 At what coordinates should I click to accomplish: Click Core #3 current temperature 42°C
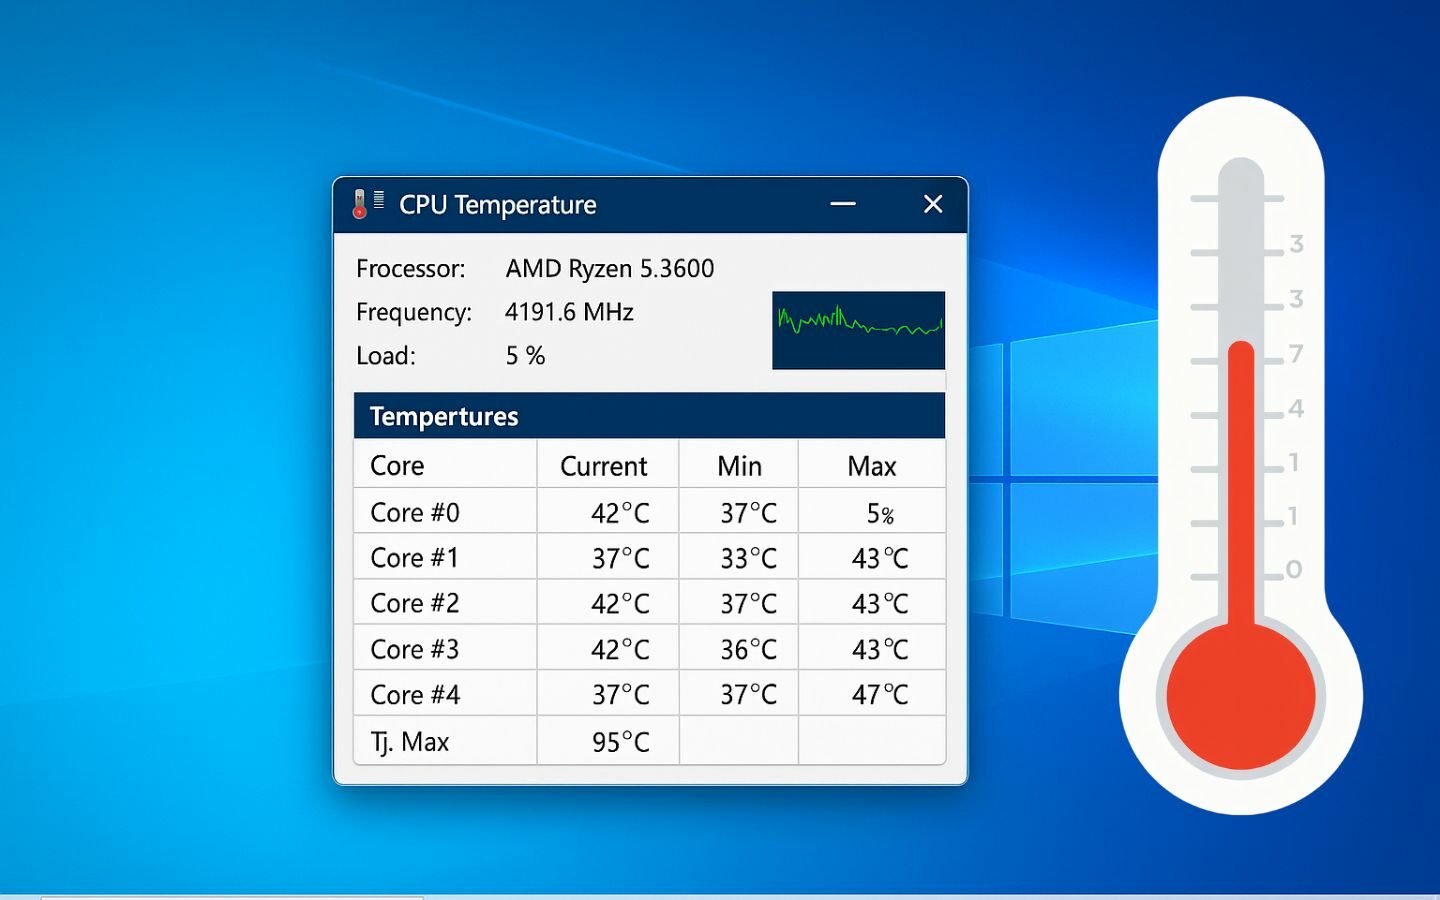tap(620, 650)
